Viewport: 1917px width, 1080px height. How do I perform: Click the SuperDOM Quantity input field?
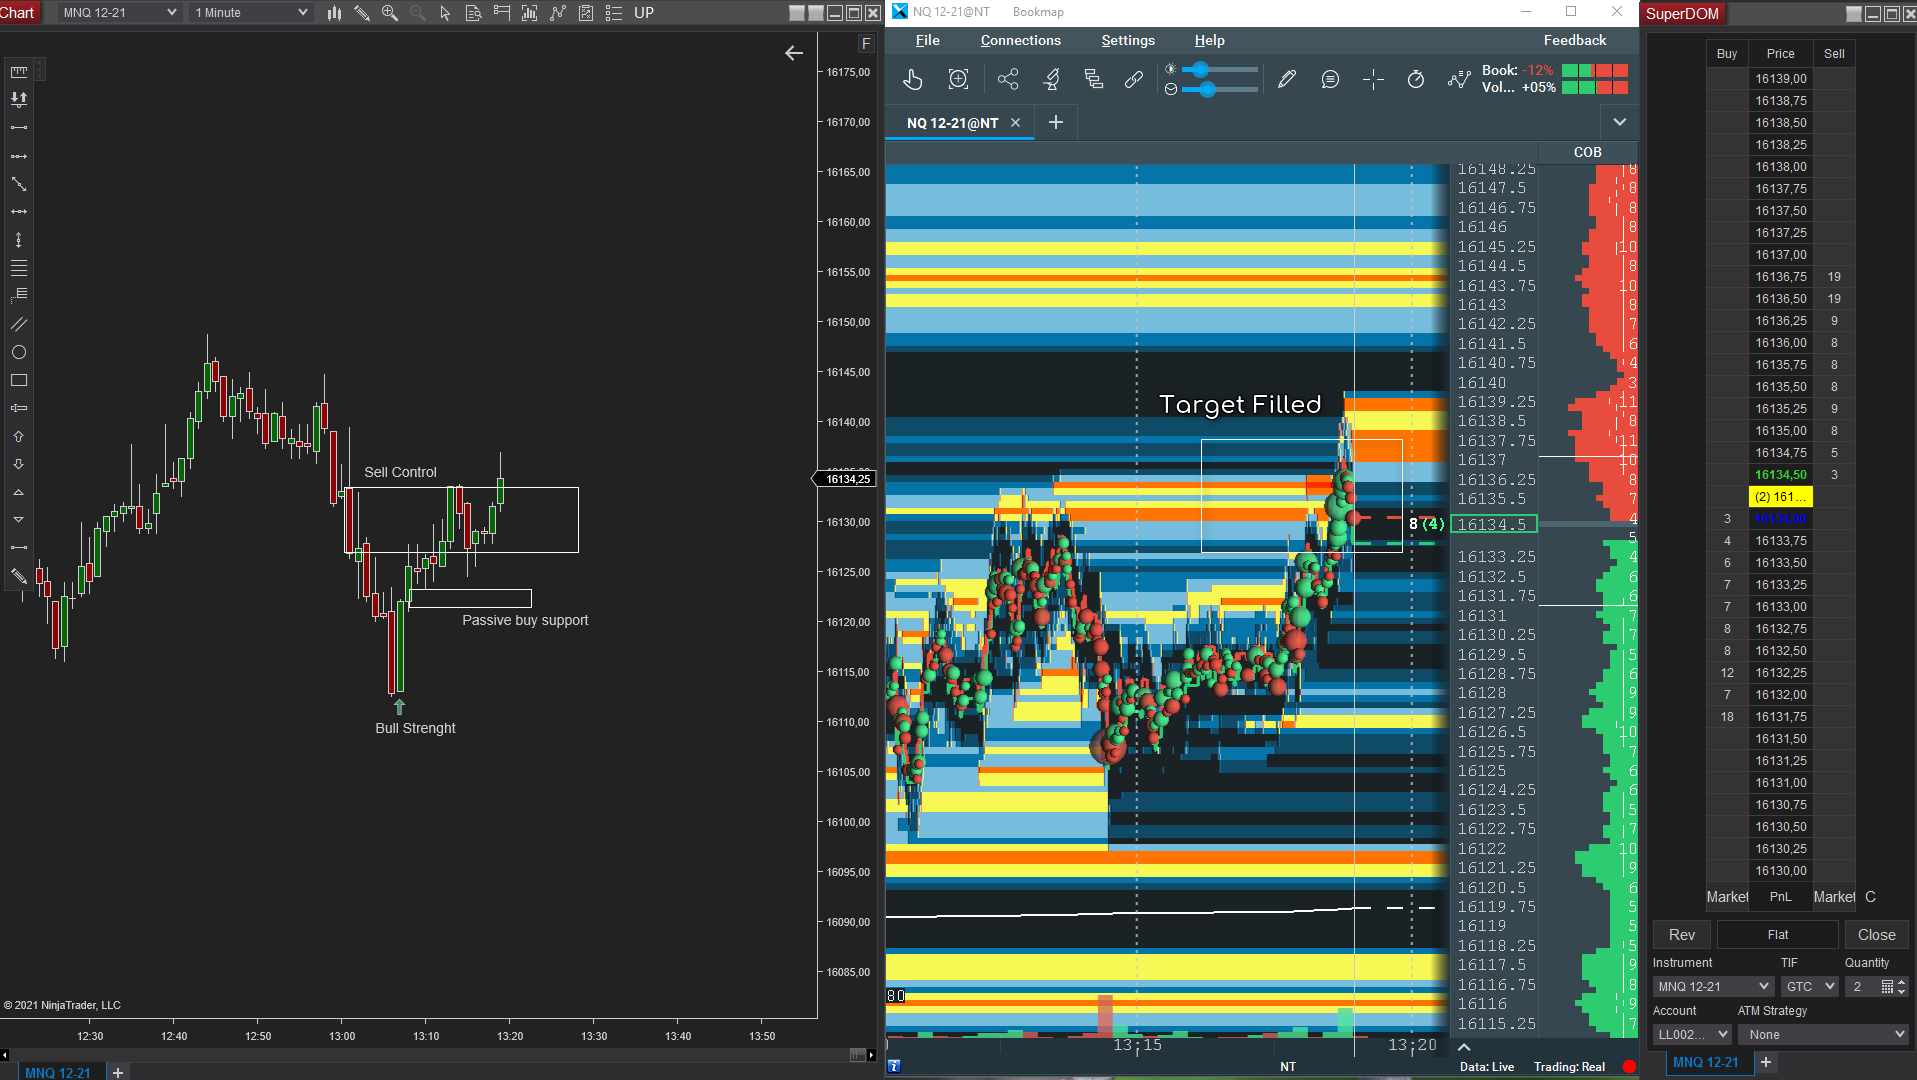point(1862,987)
